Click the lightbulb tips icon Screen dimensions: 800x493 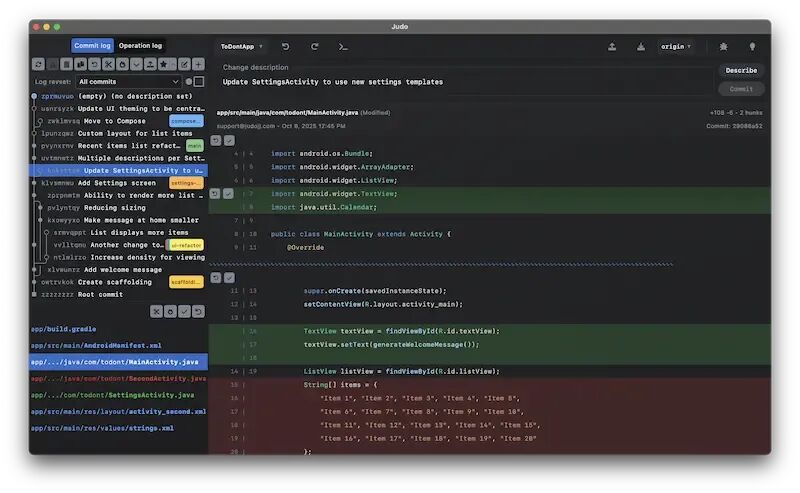(x=752, y=46)
